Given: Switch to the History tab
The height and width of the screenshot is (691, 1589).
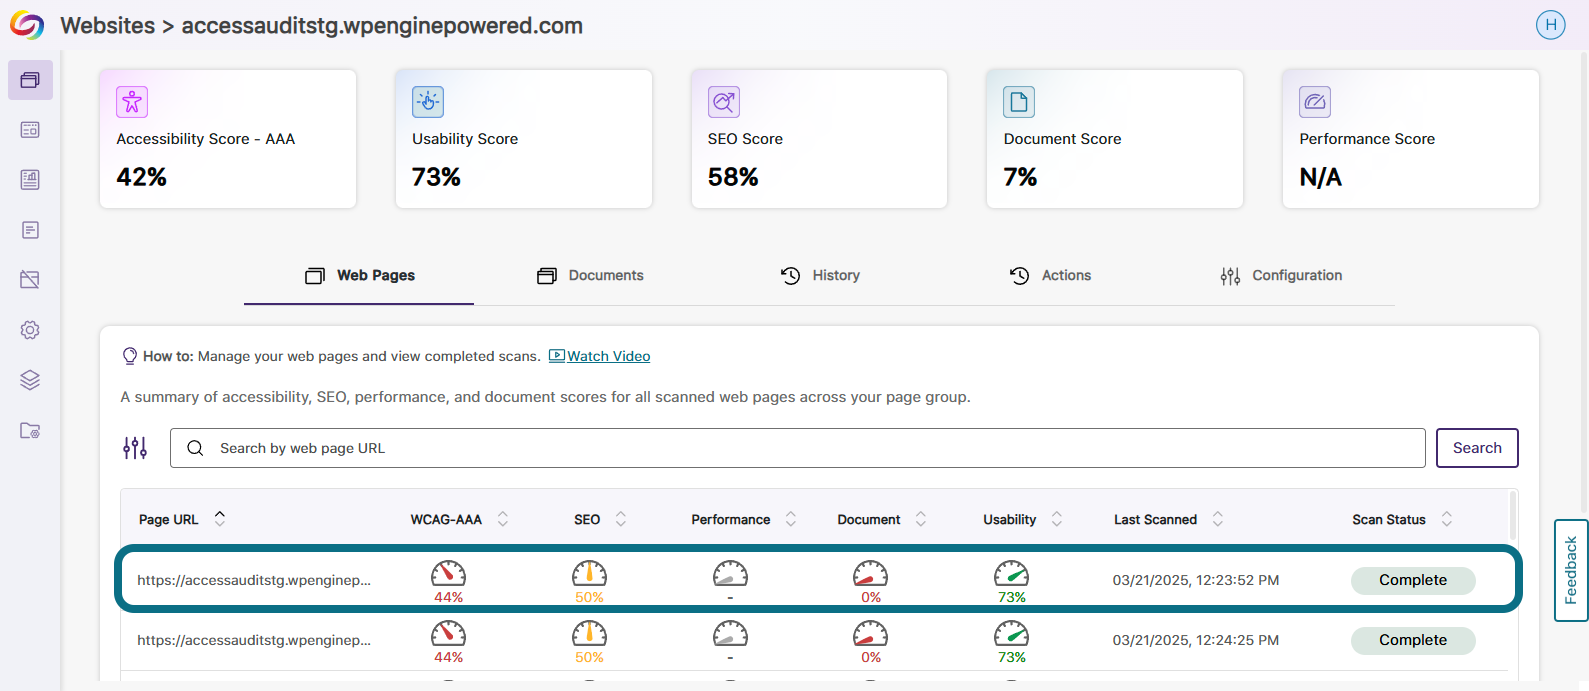Looking at the screenshot, I should [x=820, y=276].
